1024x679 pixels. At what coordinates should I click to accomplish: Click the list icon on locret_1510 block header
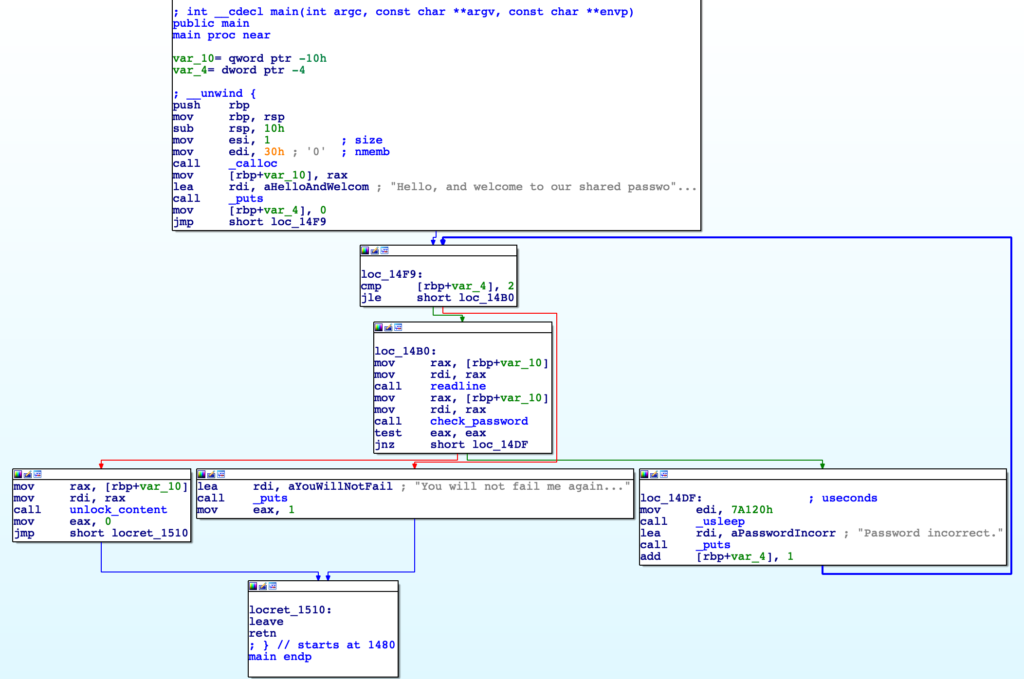(x=273, y=586)
